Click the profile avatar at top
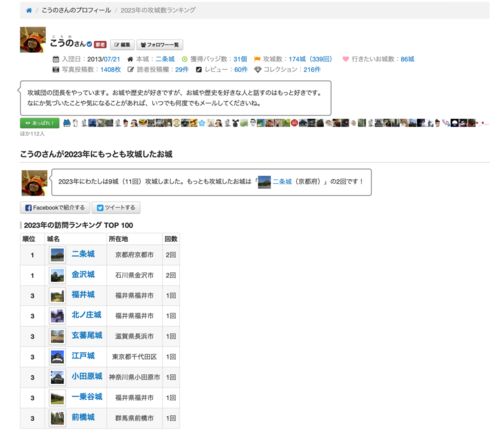The height and width of the screenshot is (436, 500). (33, 40)
